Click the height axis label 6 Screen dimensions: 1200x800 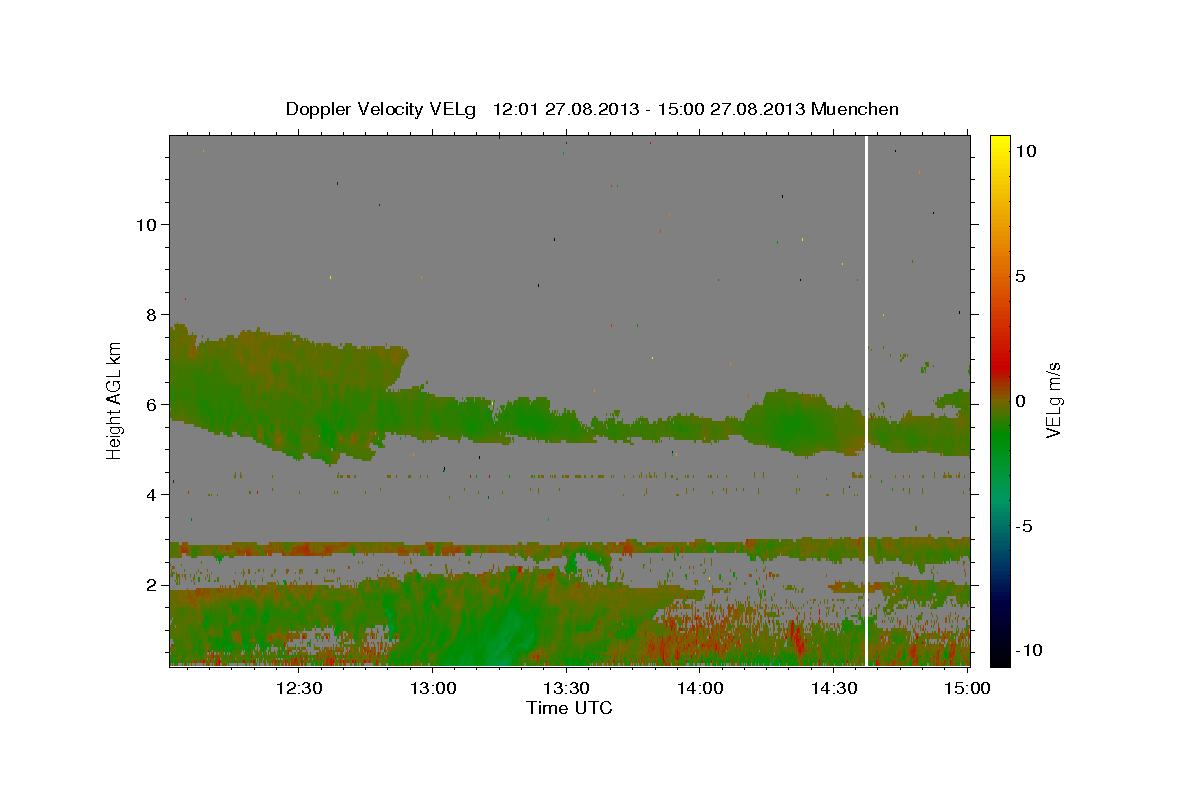[152, 404]
